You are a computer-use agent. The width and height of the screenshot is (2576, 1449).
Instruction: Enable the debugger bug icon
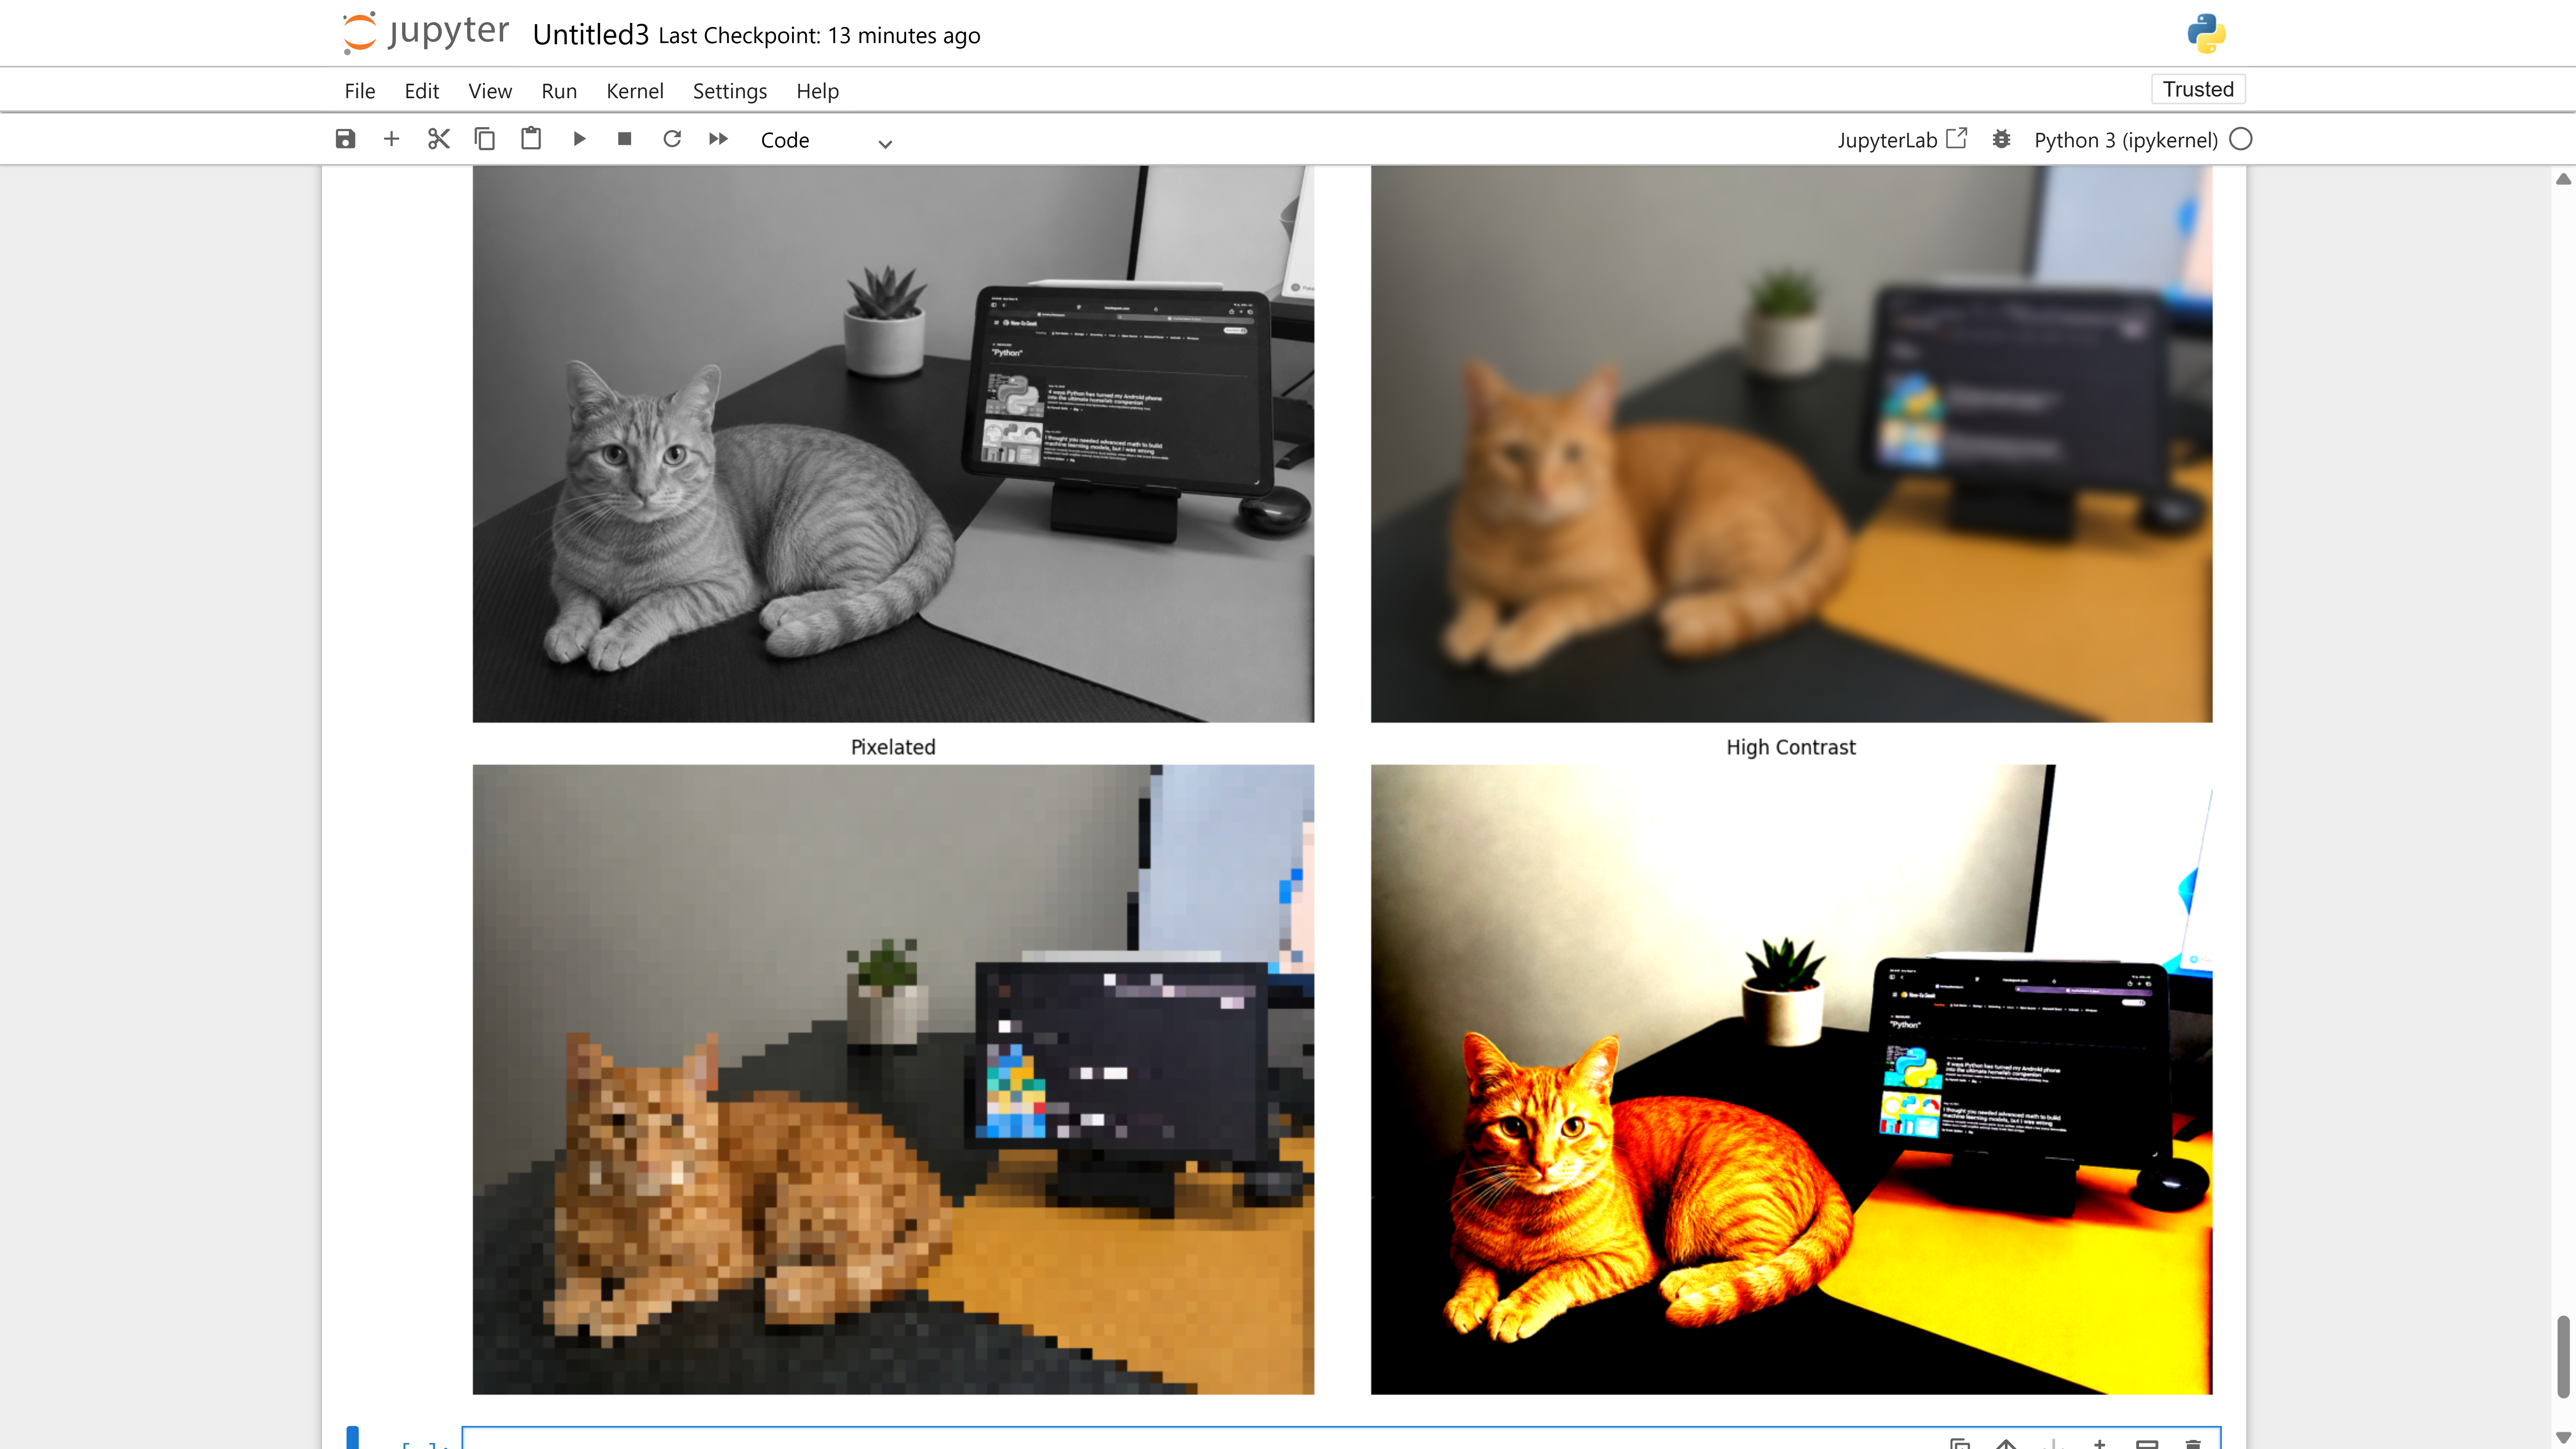(x=2001, y=139)
